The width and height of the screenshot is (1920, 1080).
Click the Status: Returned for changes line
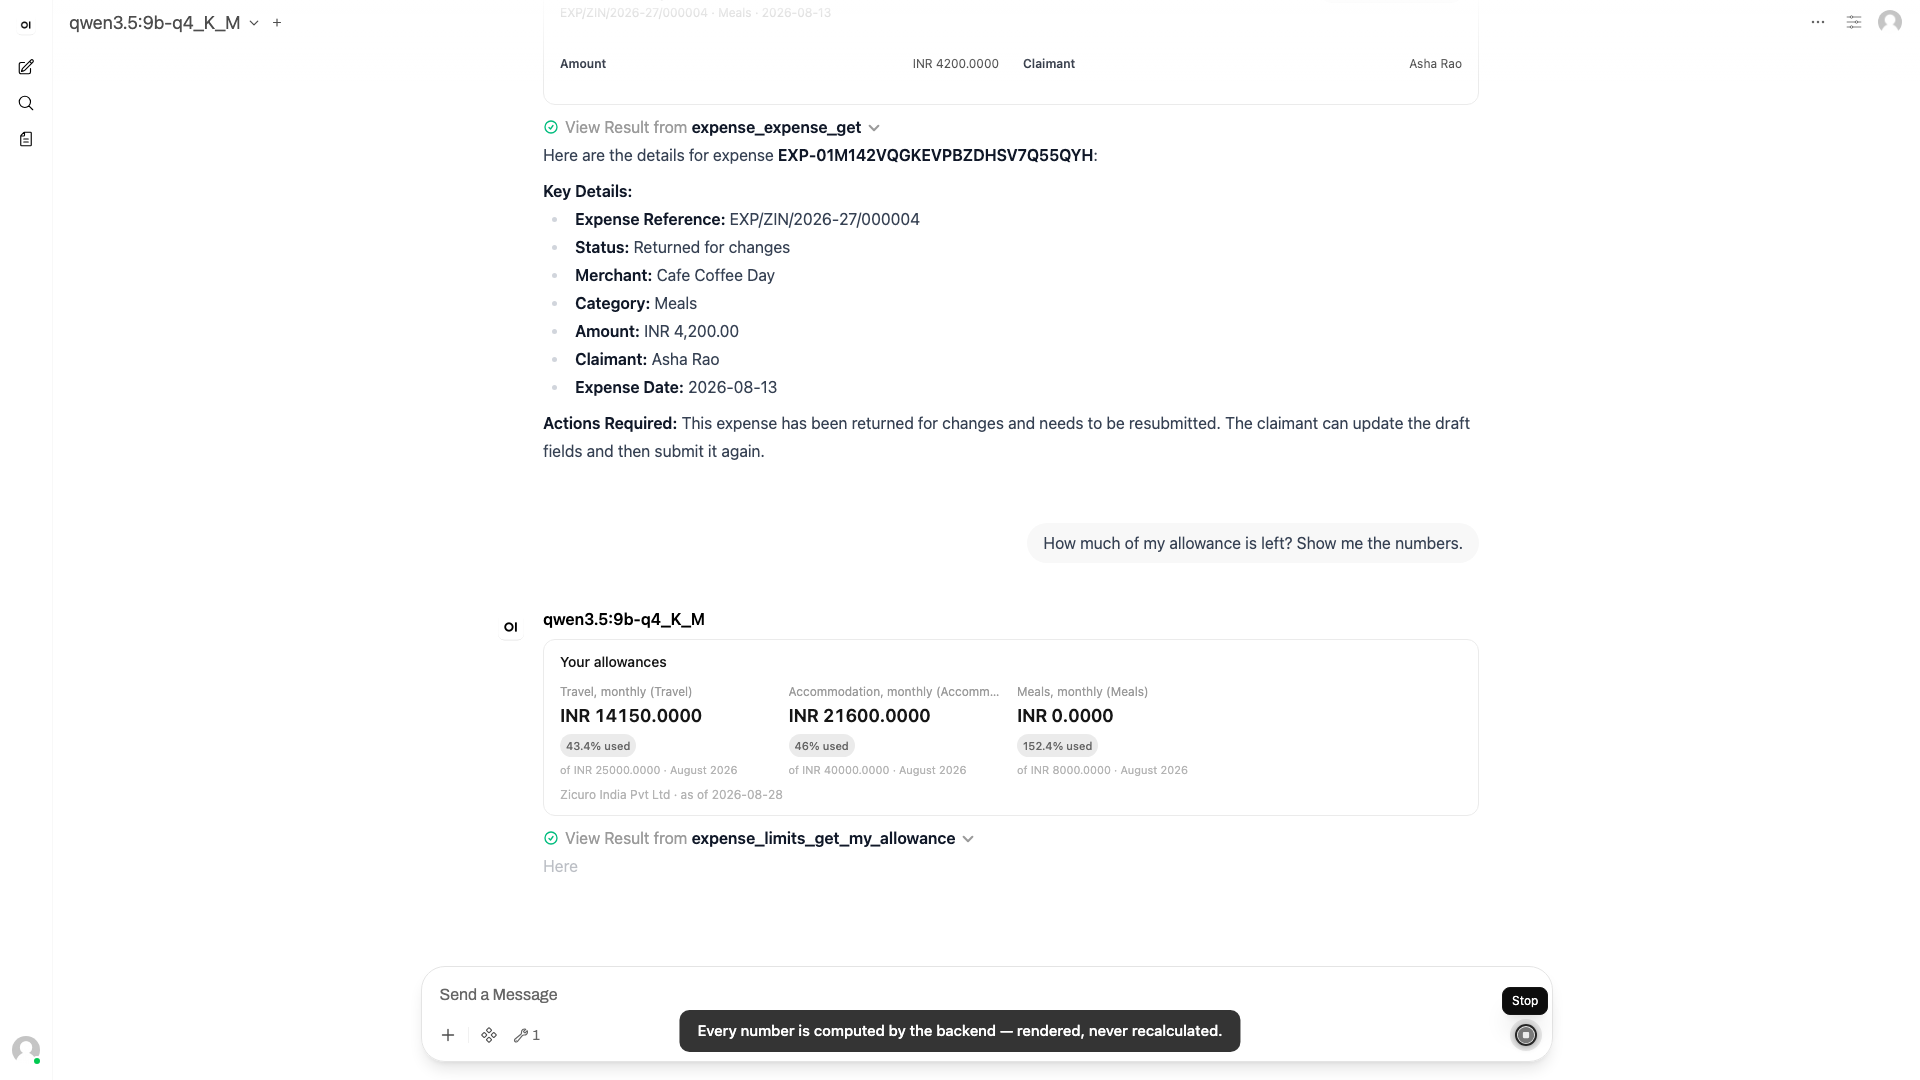[682, 247]
